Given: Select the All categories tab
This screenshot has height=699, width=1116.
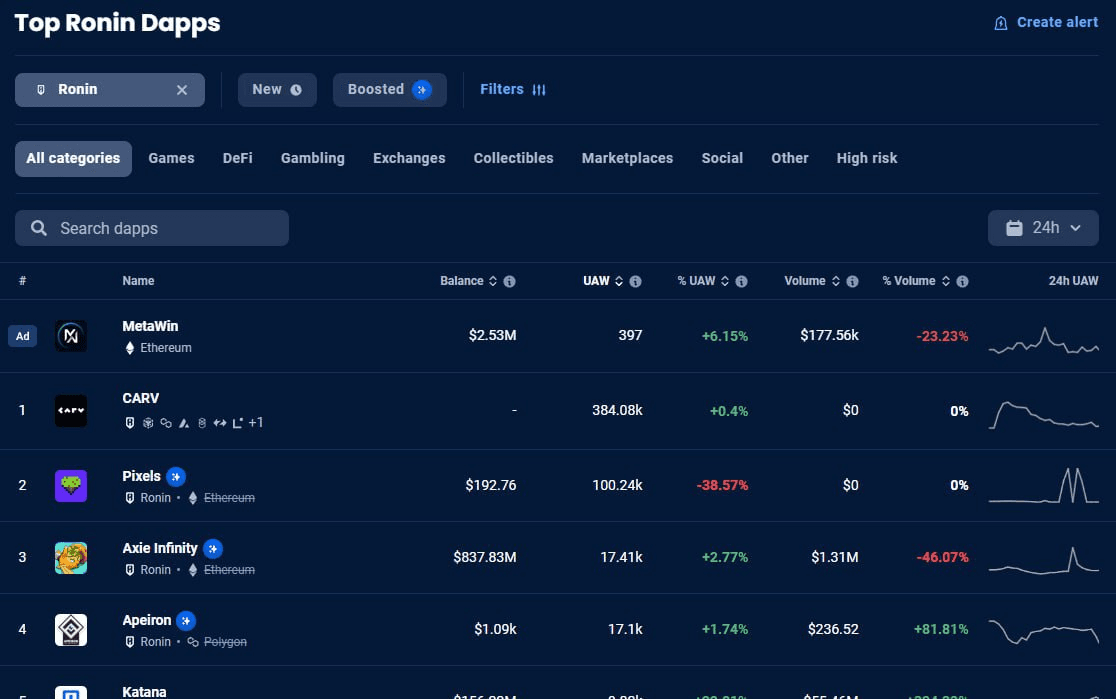Looking at the screenshot, I should [73, 158].
